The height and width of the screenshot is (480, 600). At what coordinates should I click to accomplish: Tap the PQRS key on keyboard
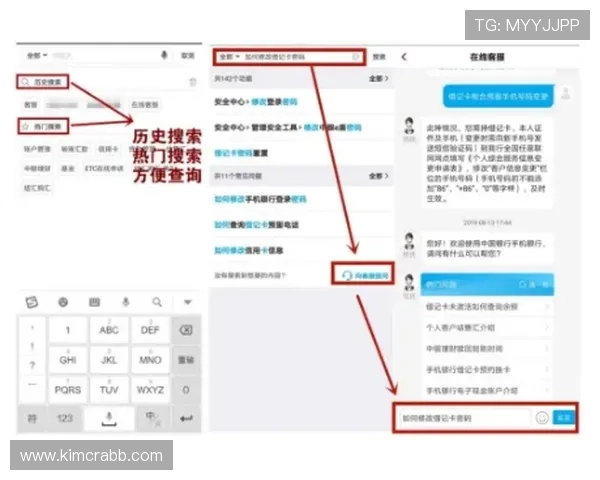pos(68,390)
